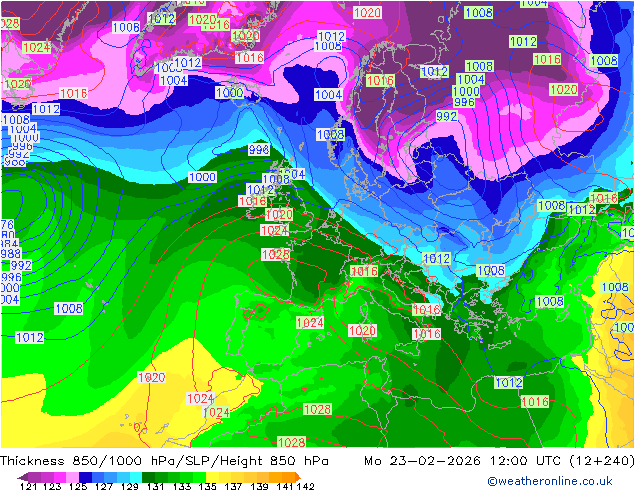Screen dimensions: 634x490
Task: Click the 121 legend scale value
Action: tap(29, 486)
